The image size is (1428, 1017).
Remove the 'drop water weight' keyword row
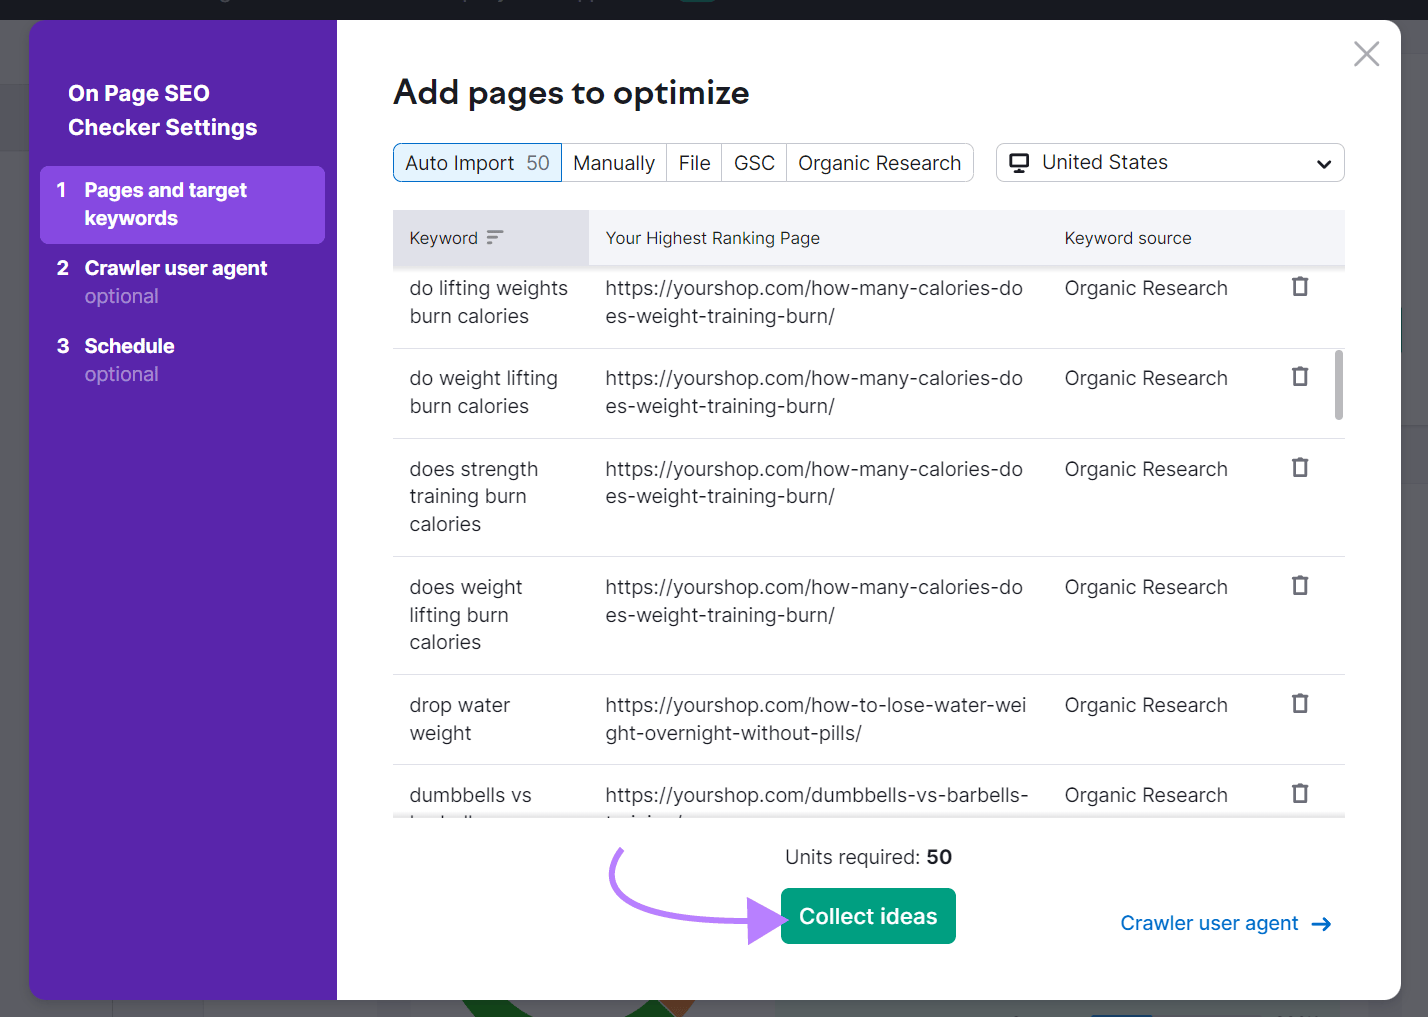pyautogui.click(x=1299, y=704)
